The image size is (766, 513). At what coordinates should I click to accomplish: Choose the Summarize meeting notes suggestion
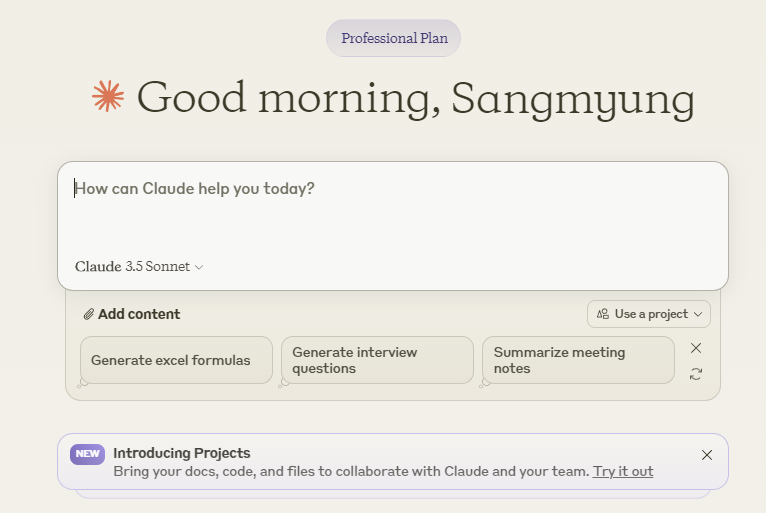click(578, 360)
